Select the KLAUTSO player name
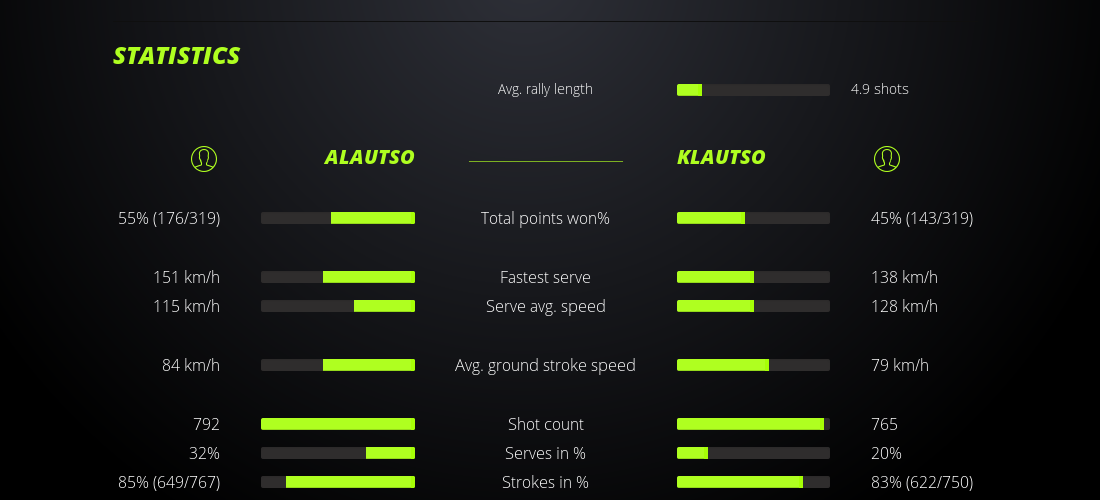1100x500 pixels. (721, 157)
